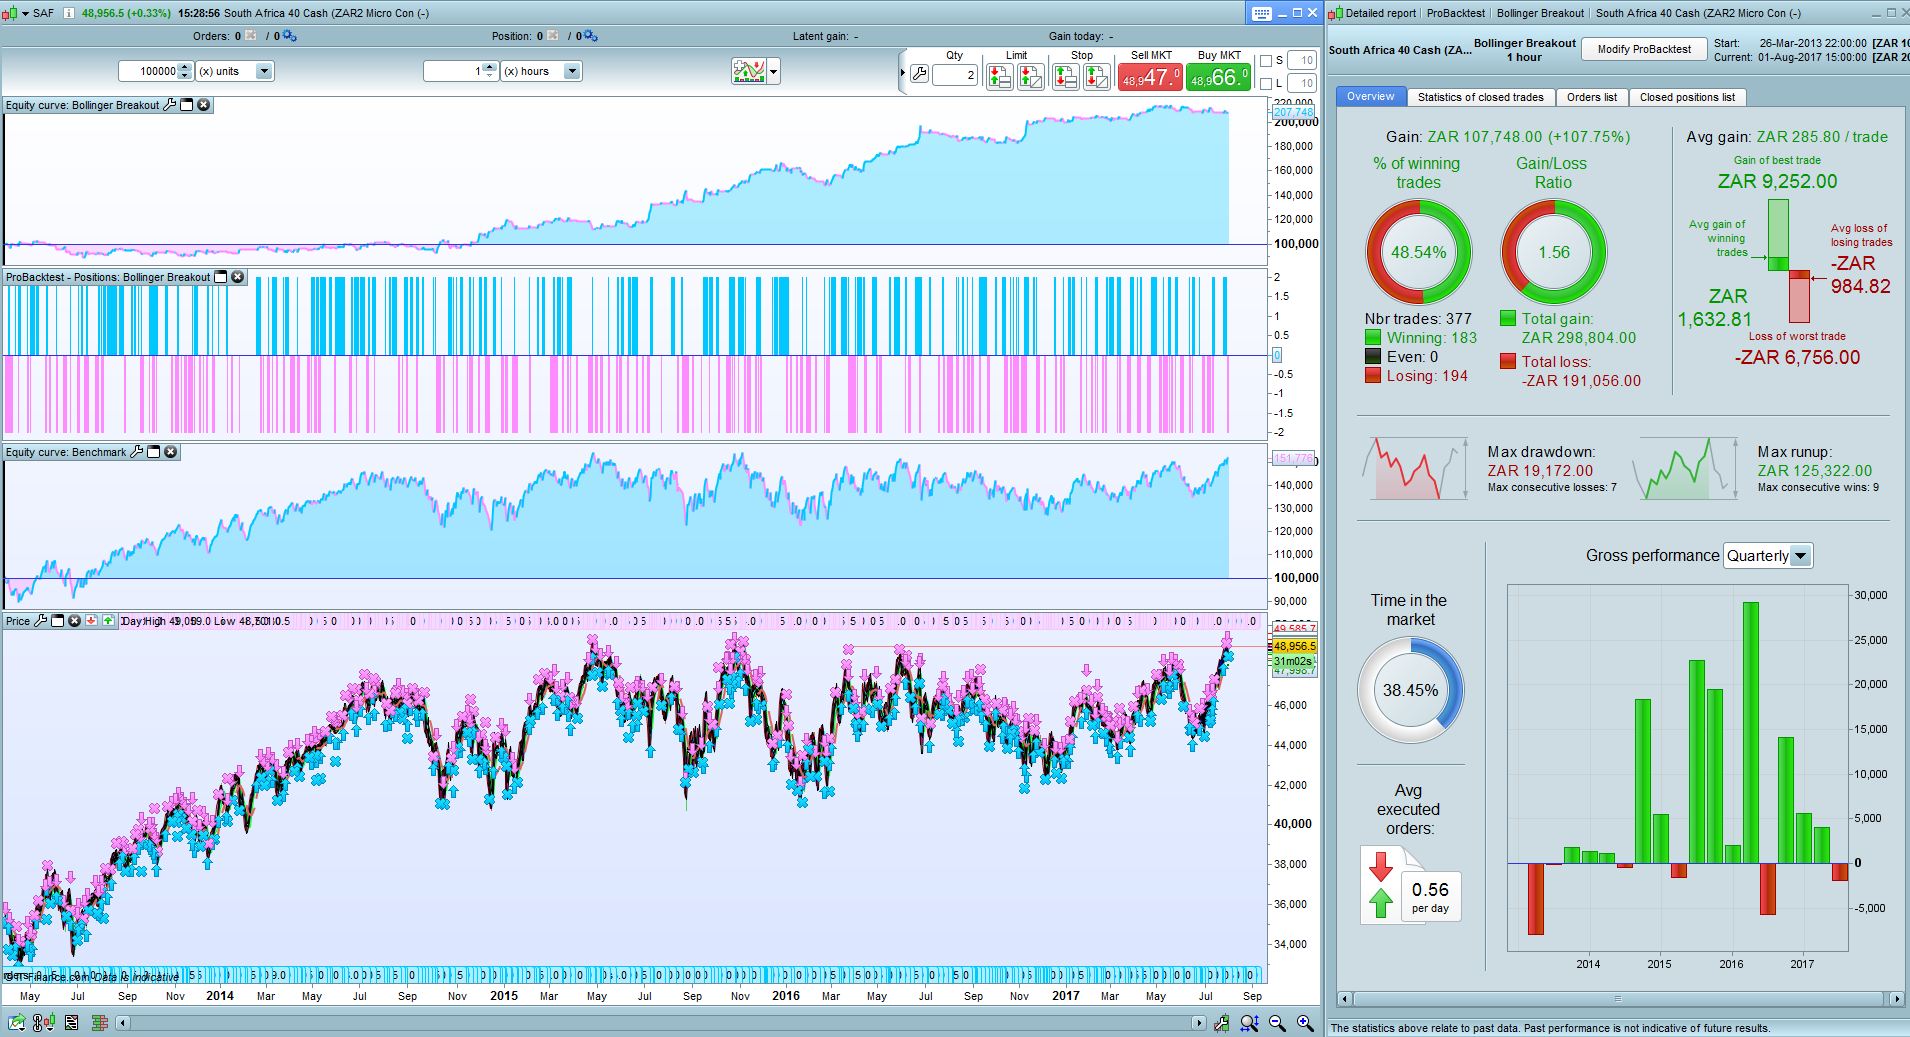Click the Modify ProBacktest button

1644,49
